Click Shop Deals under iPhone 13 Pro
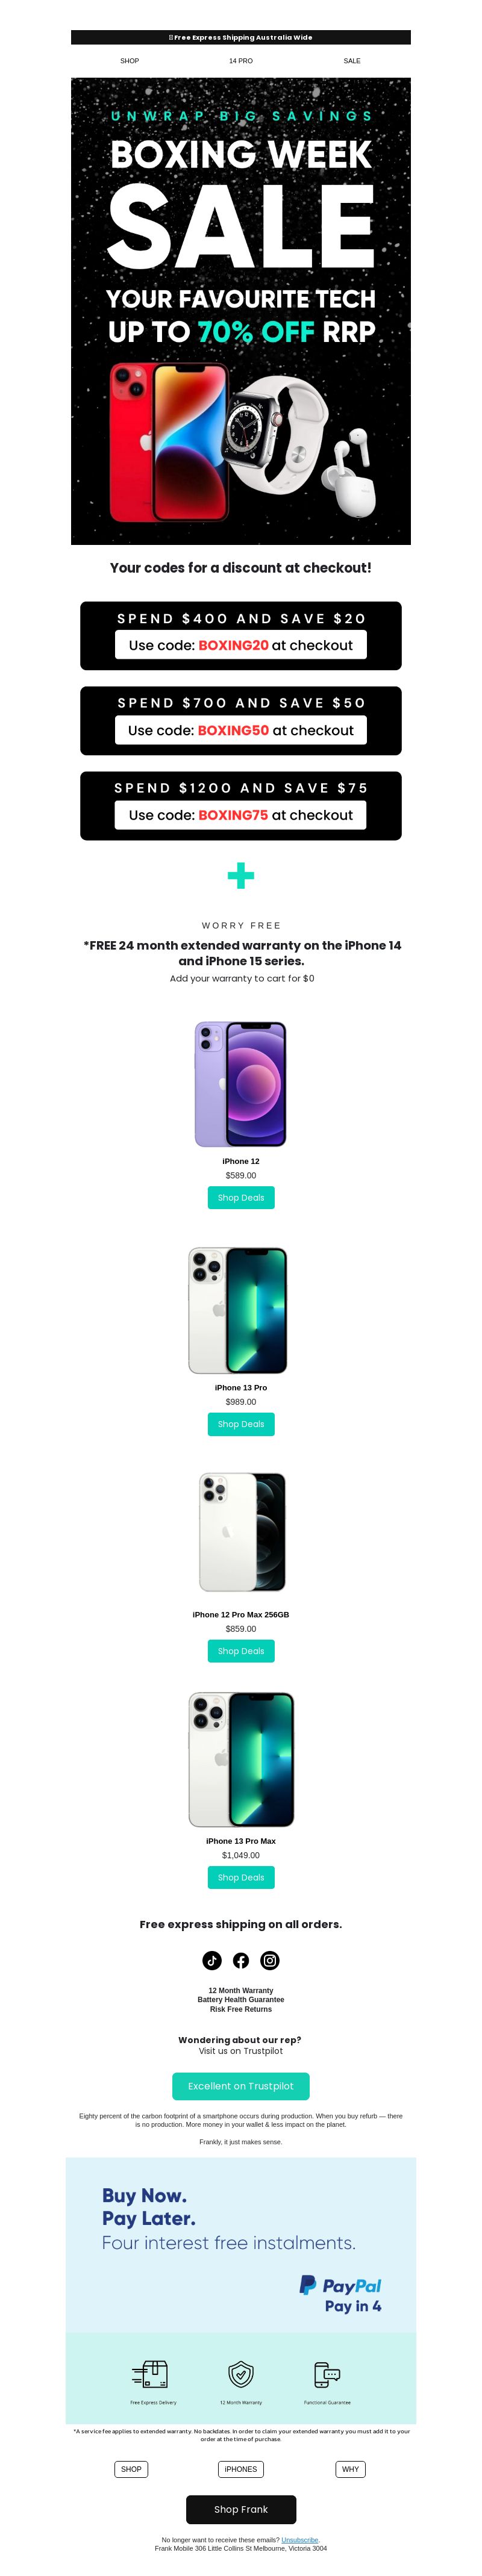 (241, 1423)
